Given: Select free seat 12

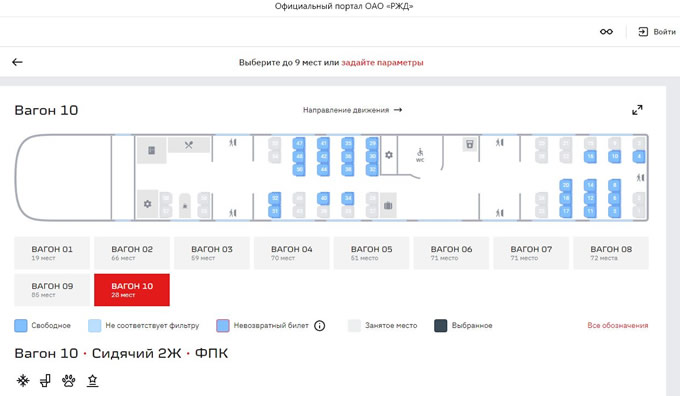Looking at the screenshot, I should [x=590, y=198].
